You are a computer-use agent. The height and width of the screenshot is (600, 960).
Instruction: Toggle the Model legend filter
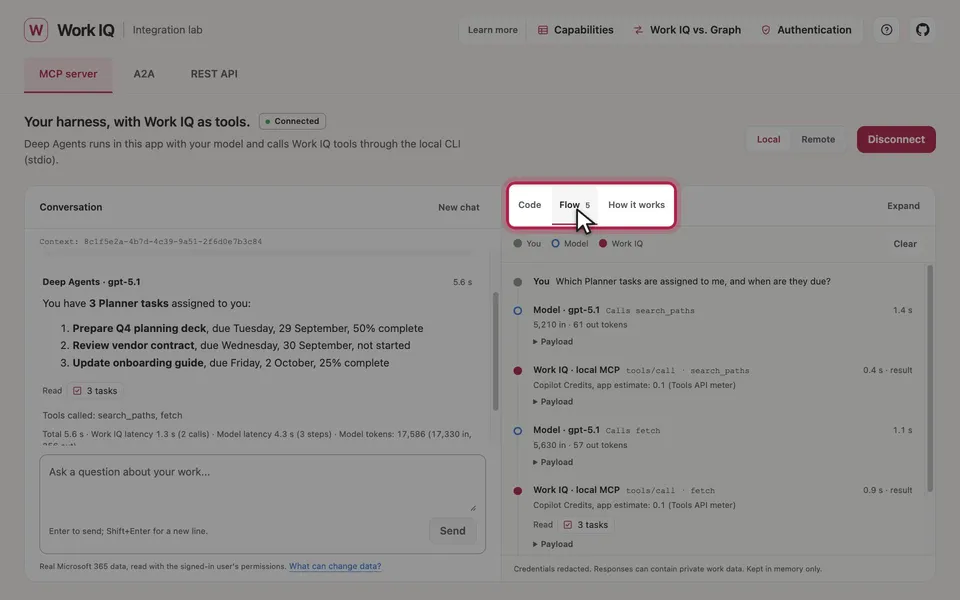click(x=569, y=244)
